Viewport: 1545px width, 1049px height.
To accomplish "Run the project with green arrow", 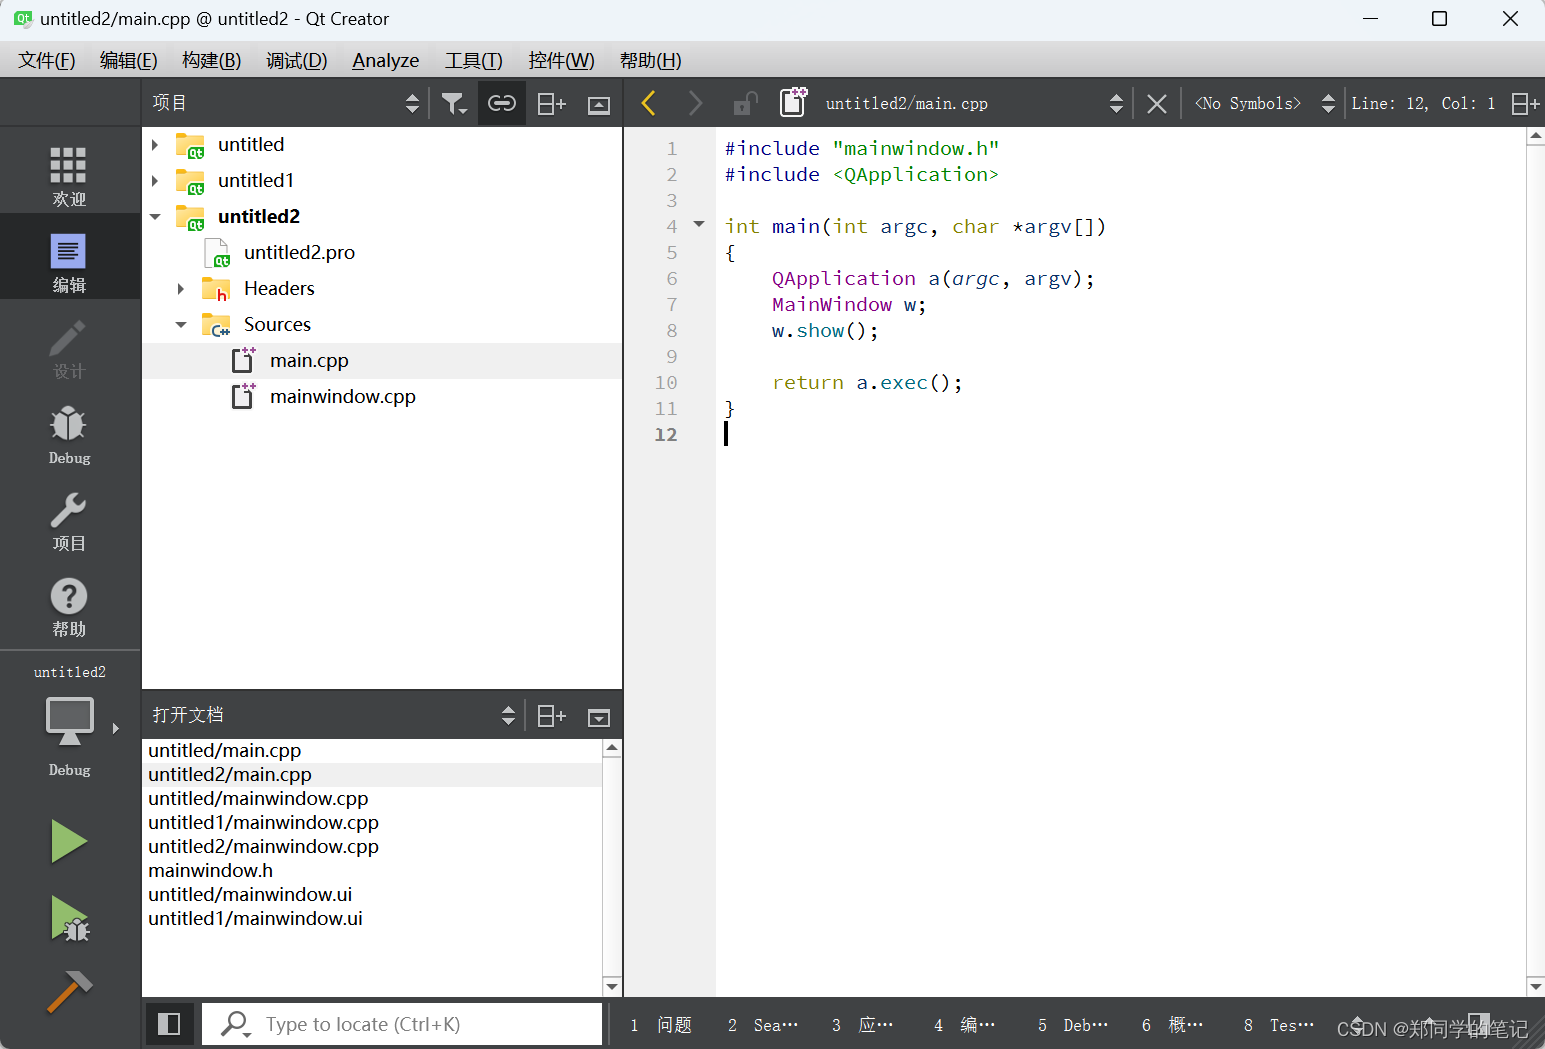I will (69, 841).
